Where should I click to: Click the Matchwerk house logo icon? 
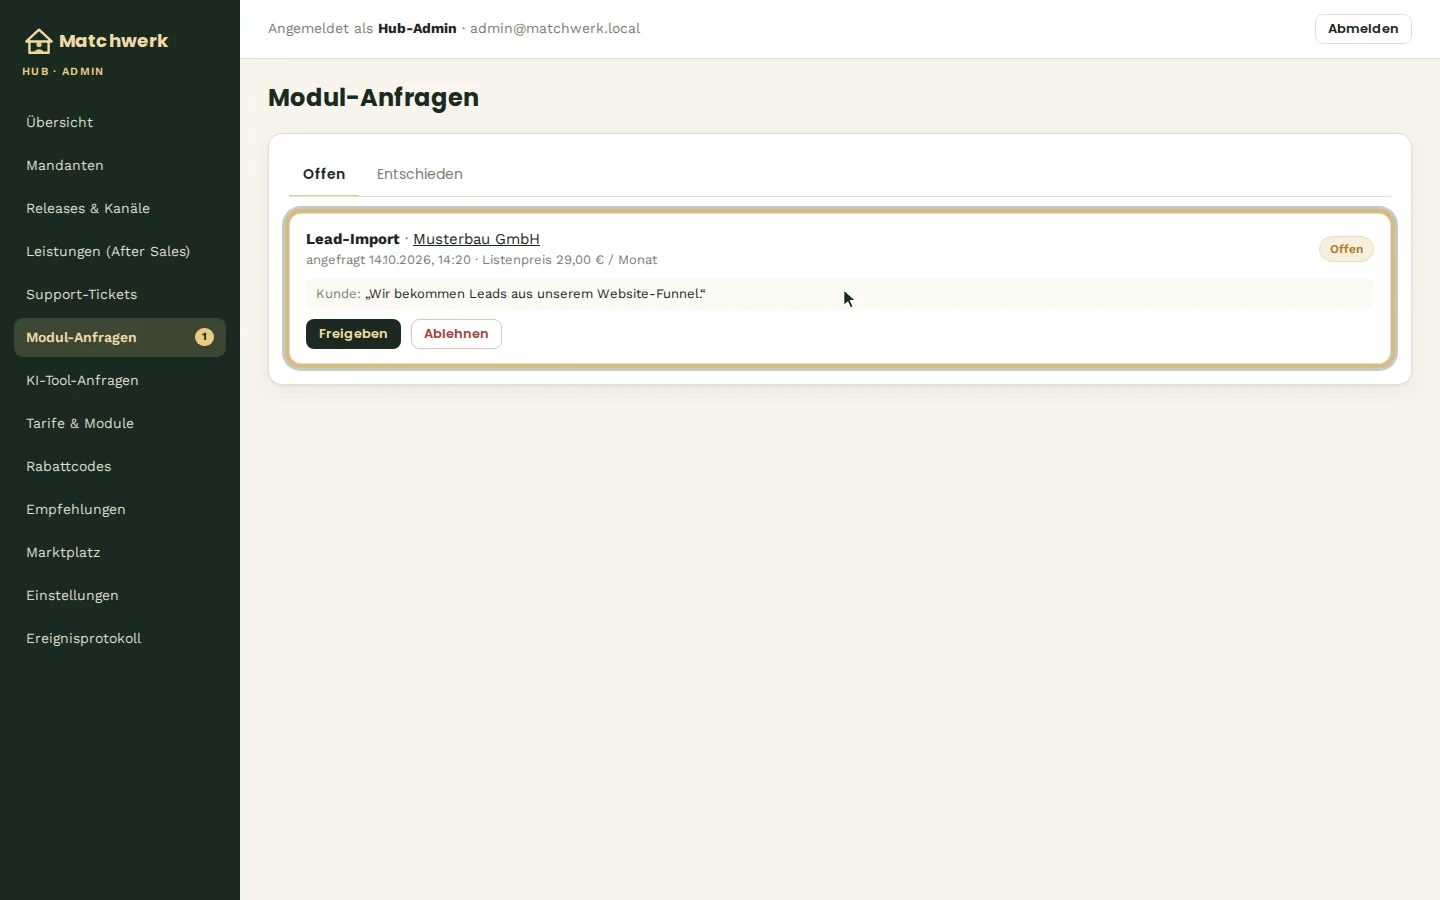(x=38, y=41)
